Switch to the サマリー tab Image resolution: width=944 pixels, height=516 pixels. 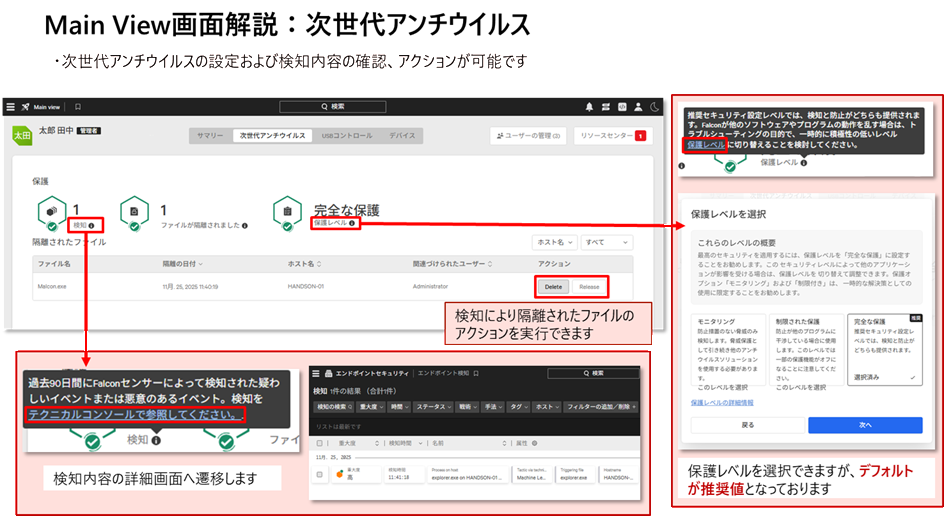(210, 135)
